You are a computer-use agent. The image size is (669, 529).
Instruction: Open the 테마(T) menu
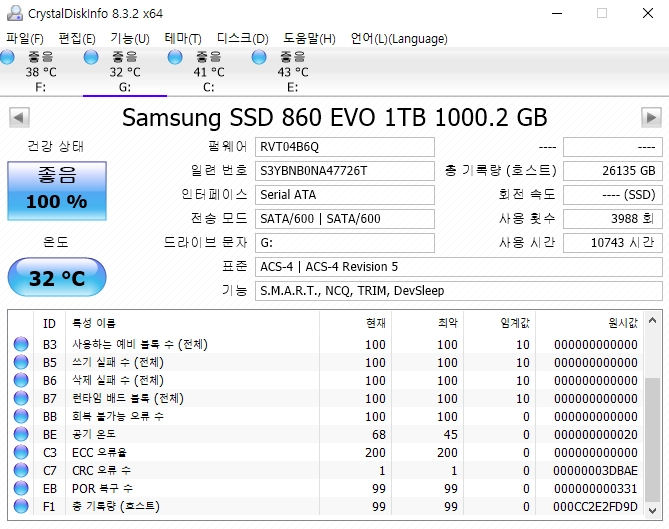click(x=183, y=39)
